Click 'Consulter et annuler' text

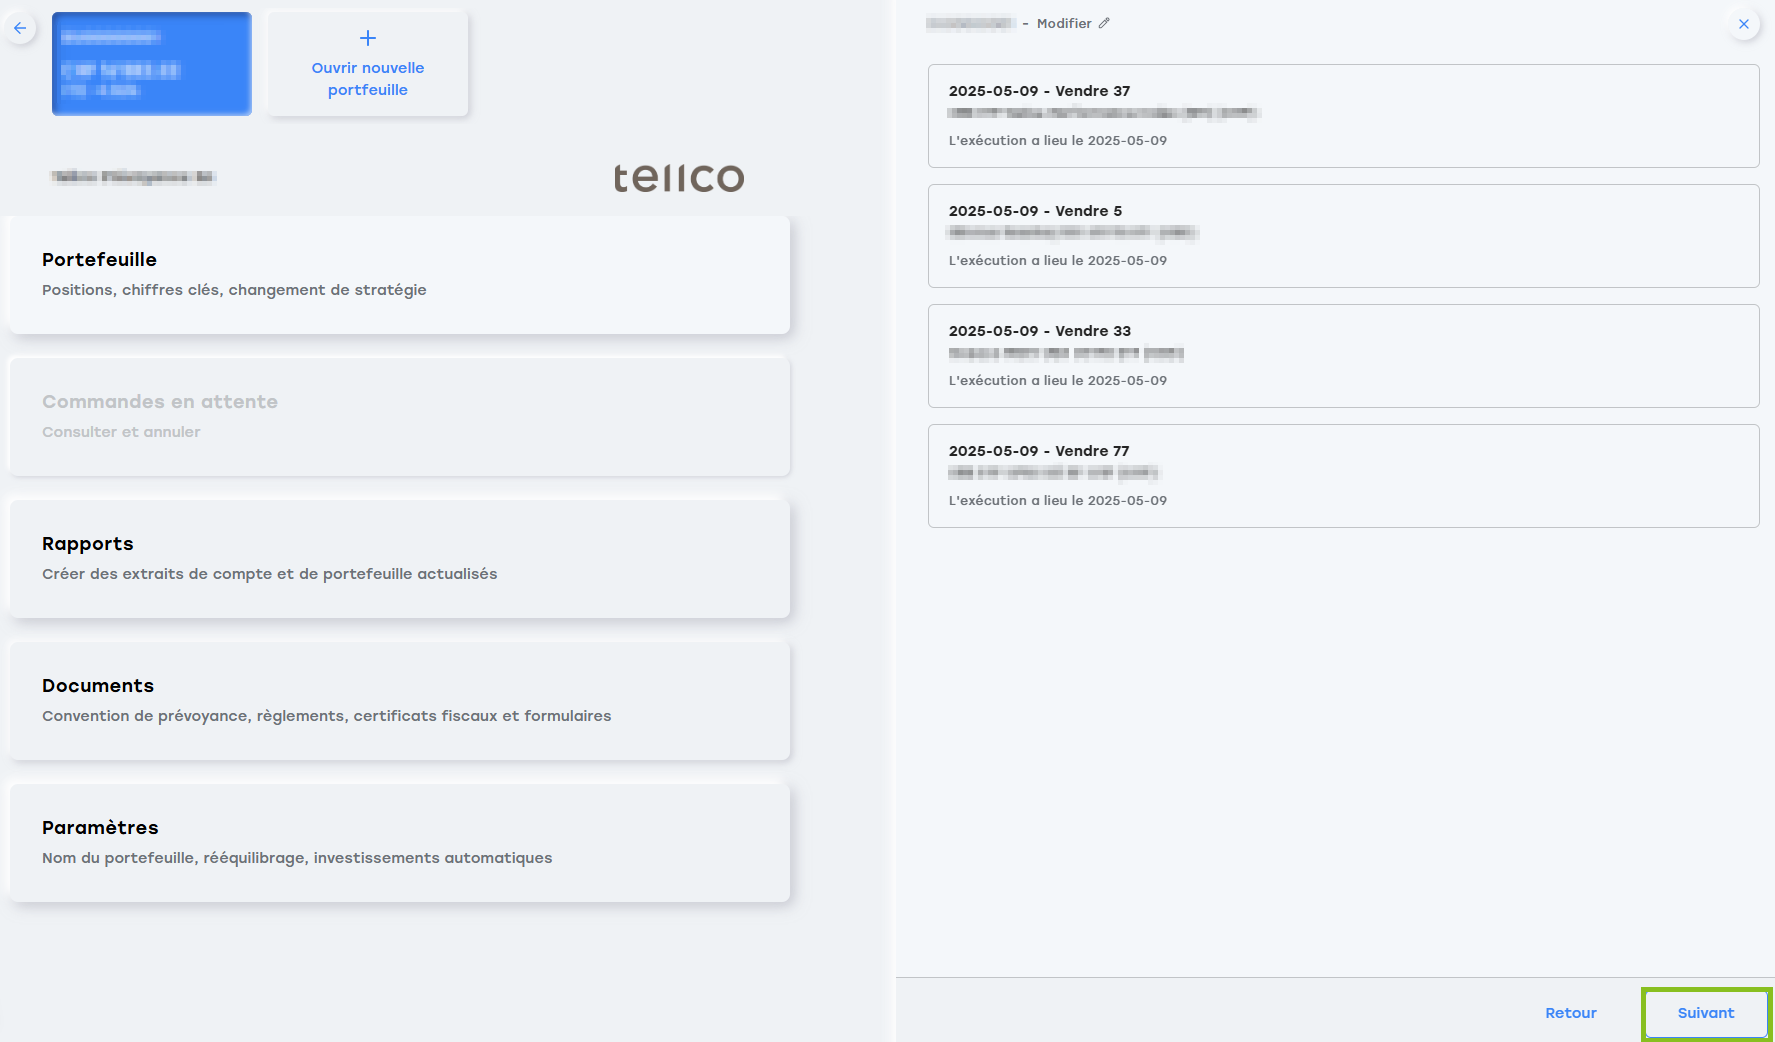121,432
